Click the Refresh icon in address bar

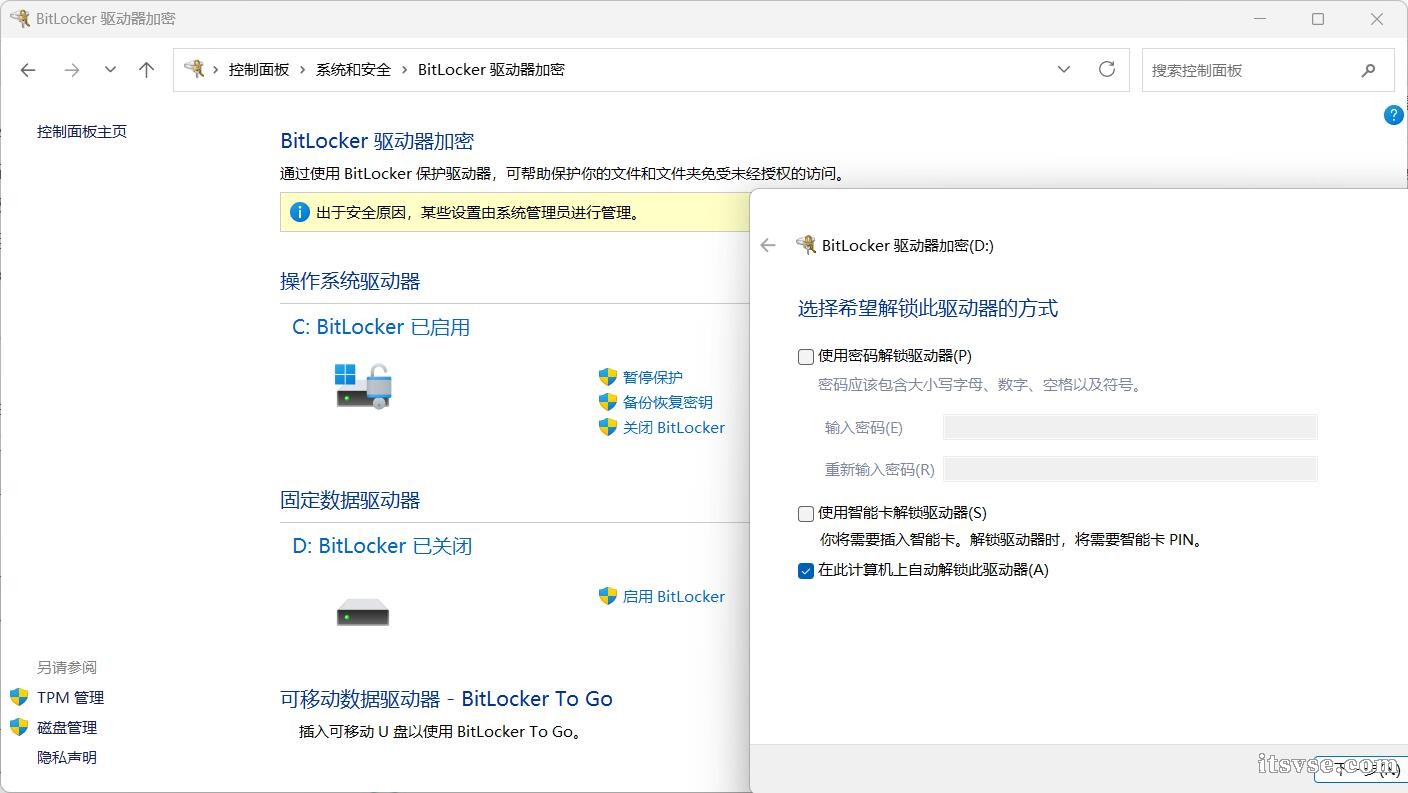click(1107, 69)
